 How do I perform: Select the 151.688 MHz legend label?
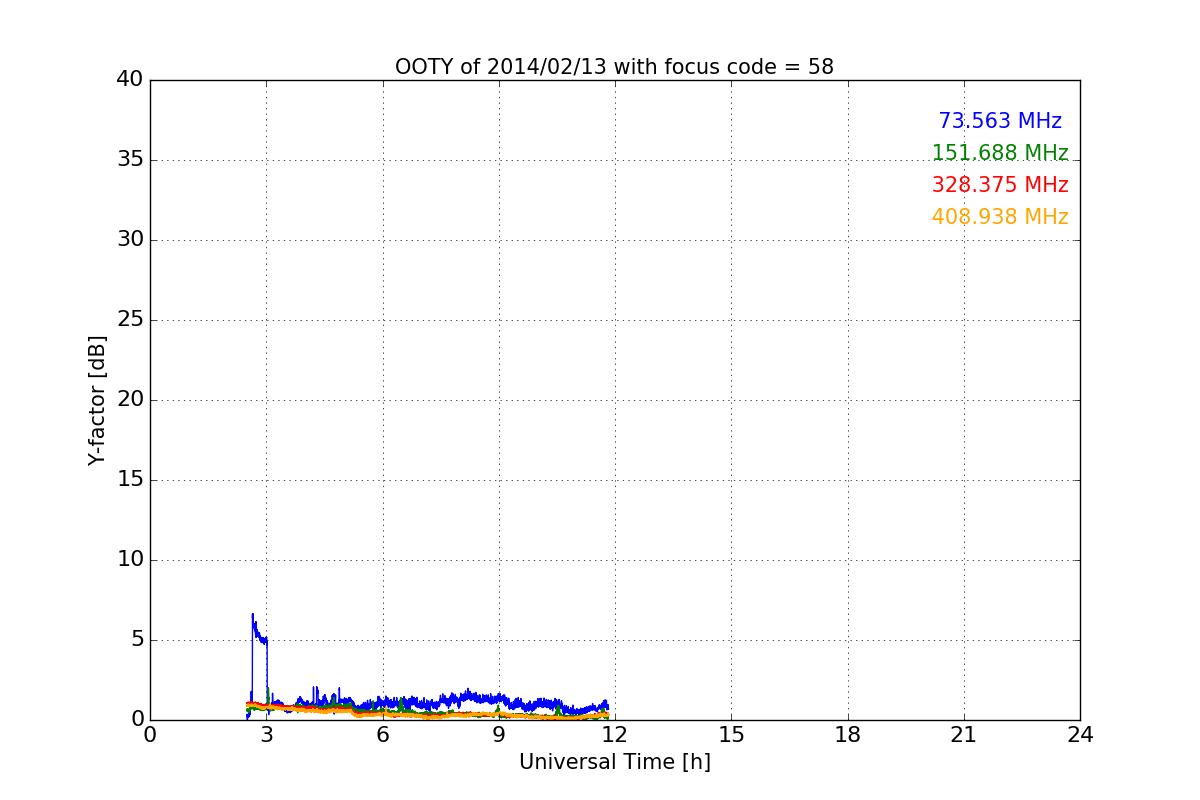(x=1000, y=153)
